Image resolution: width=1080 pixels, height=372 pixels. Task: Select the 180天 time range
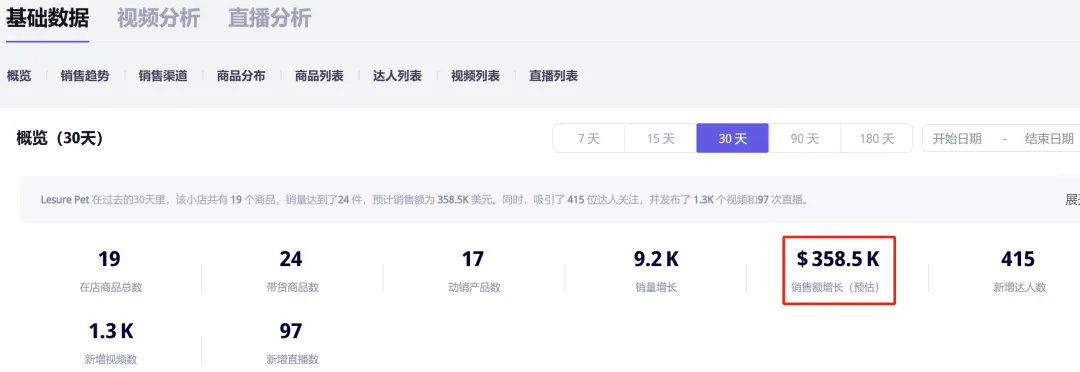coord(877,138)
